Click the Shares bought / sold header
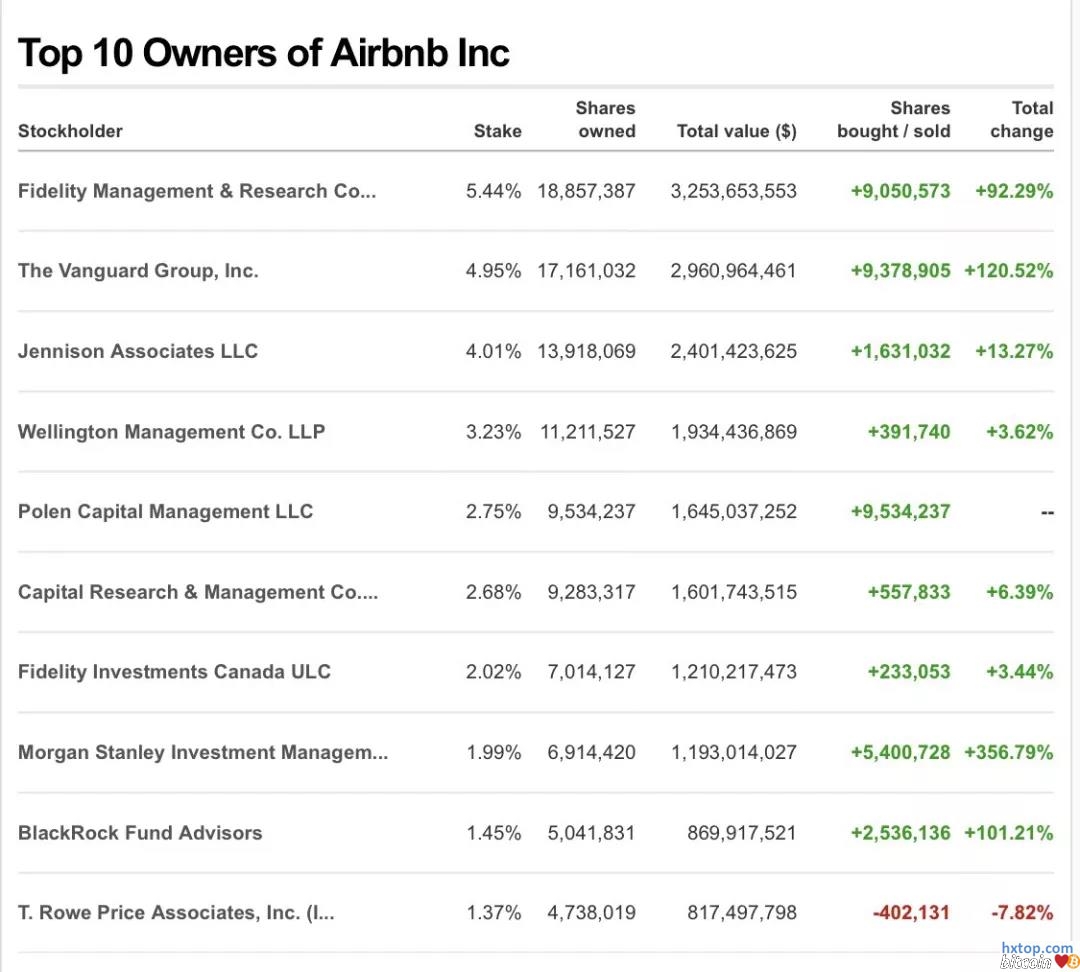Viewport: 1080px width, 972px height. (x=893, y=120)
